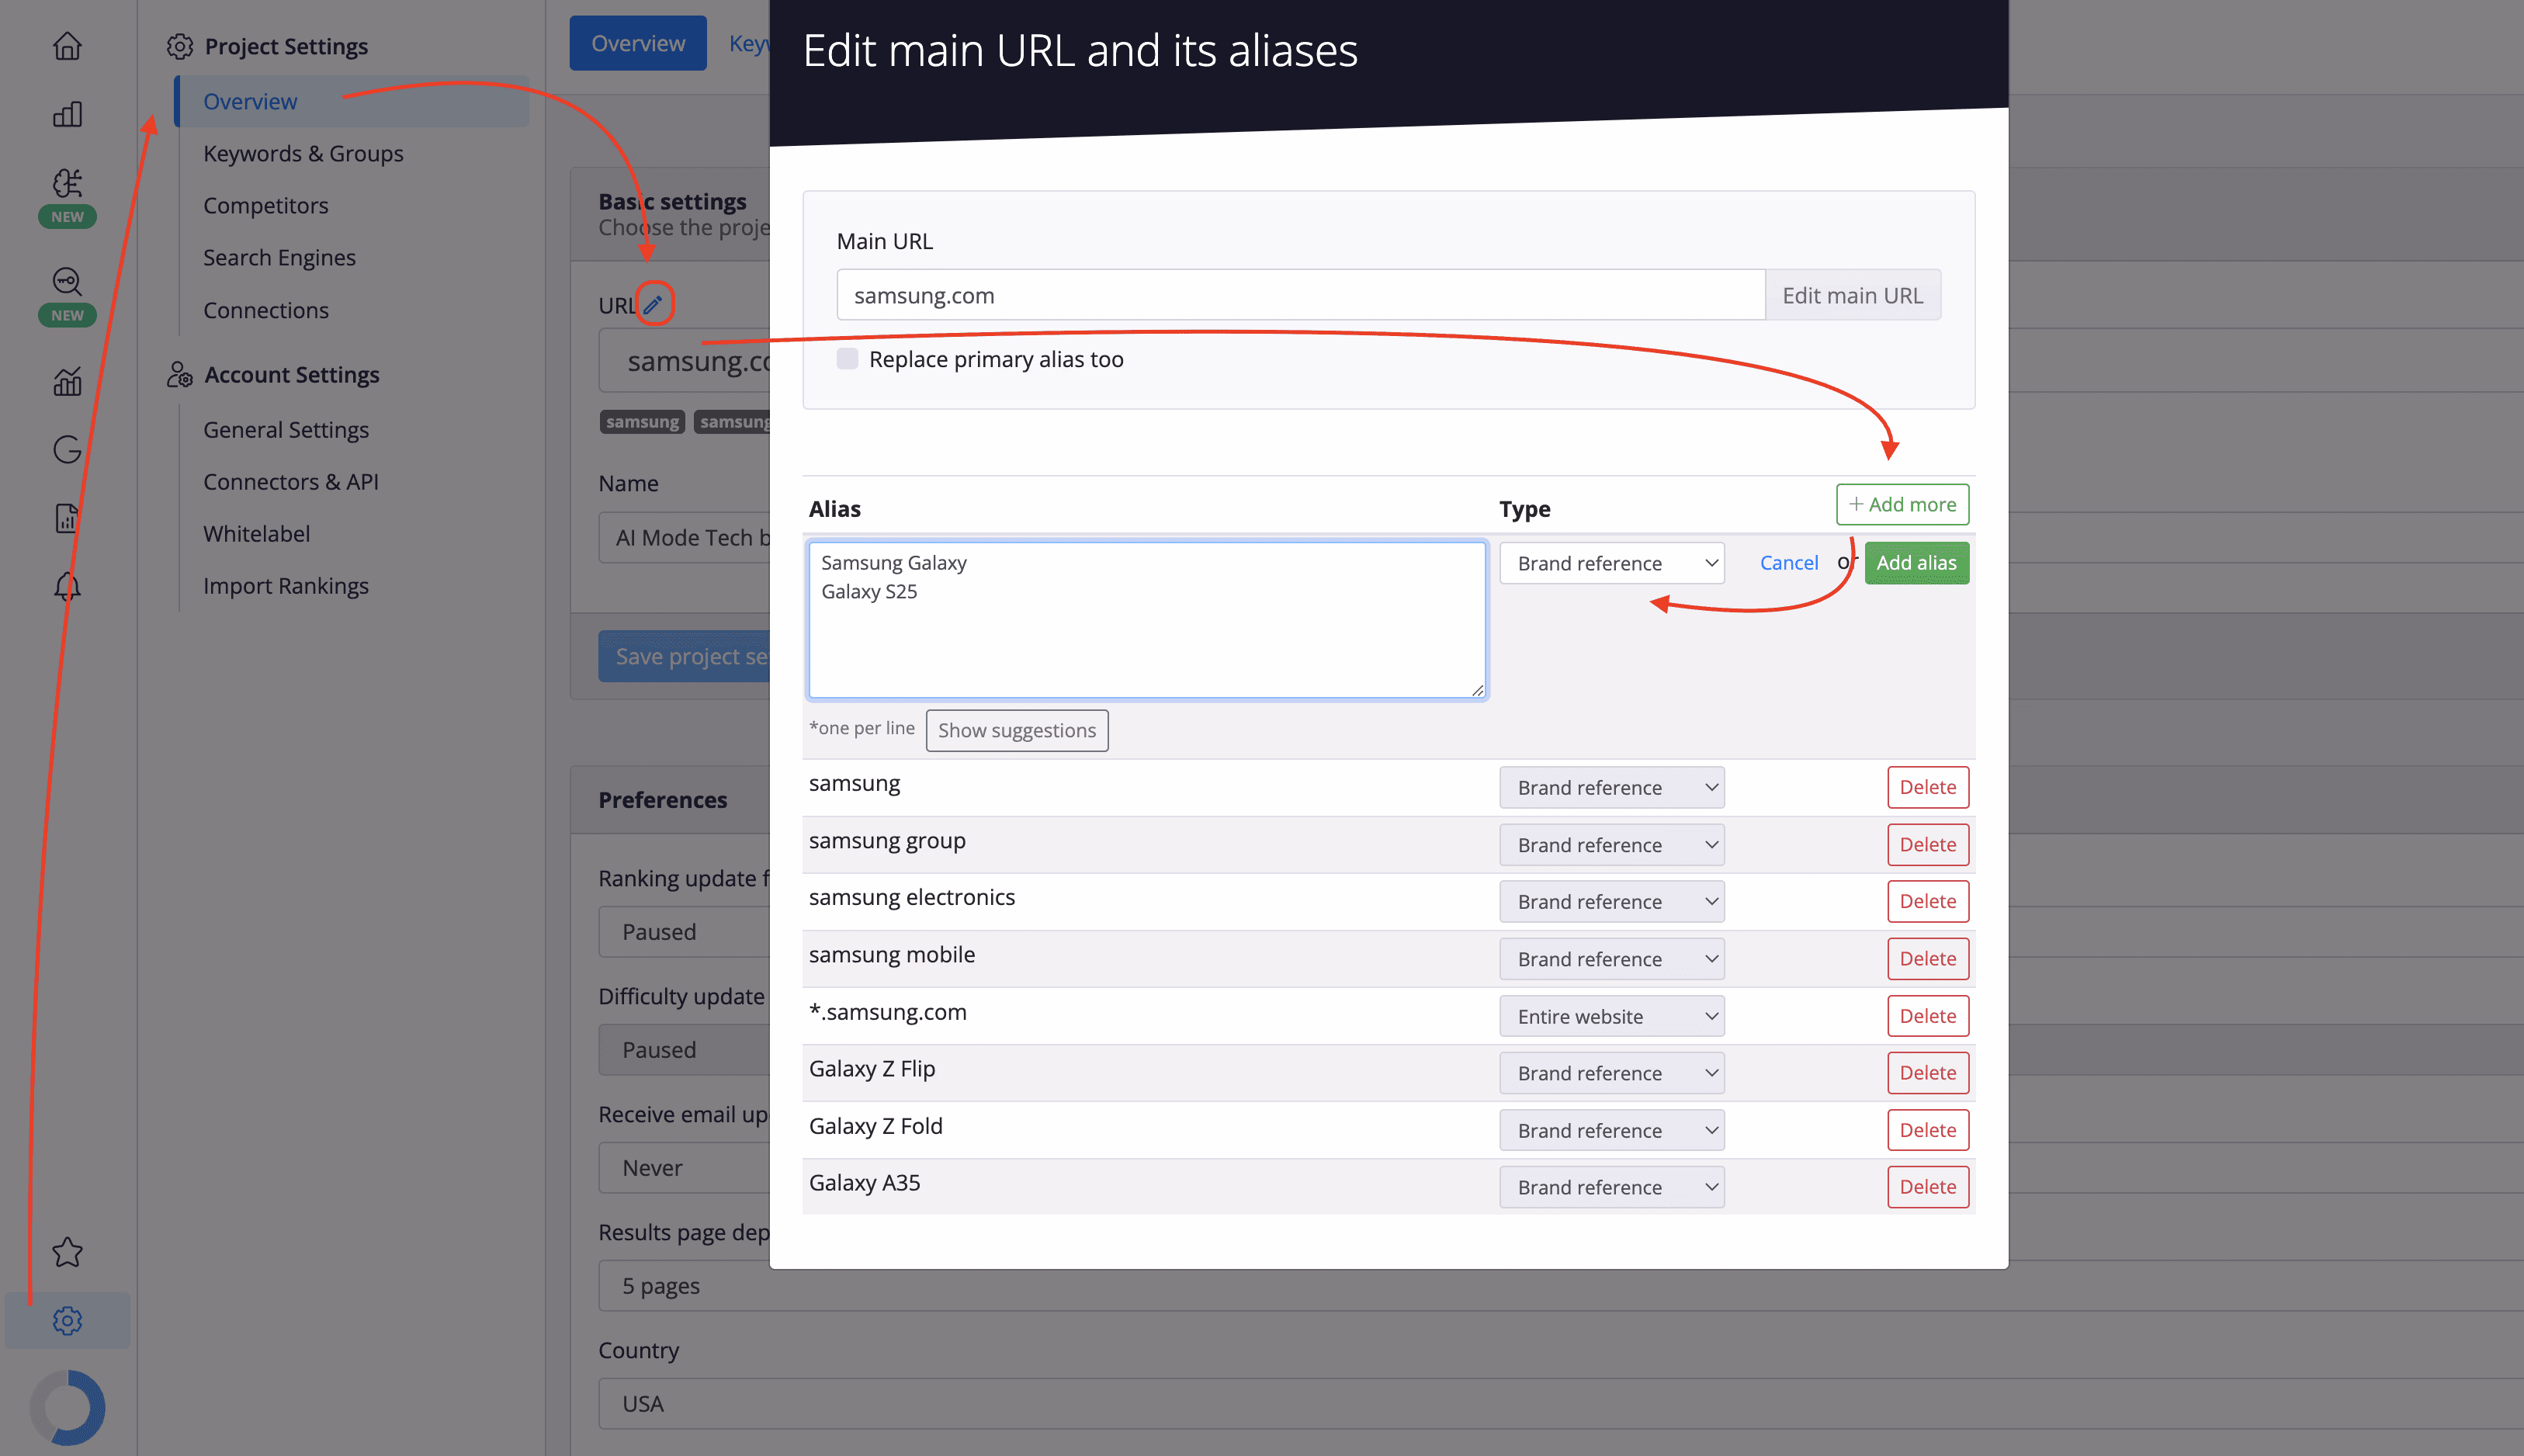Open the AI brain icon marked NEW
This screenshot has height=1456, width=2524.
pos(67,183)
